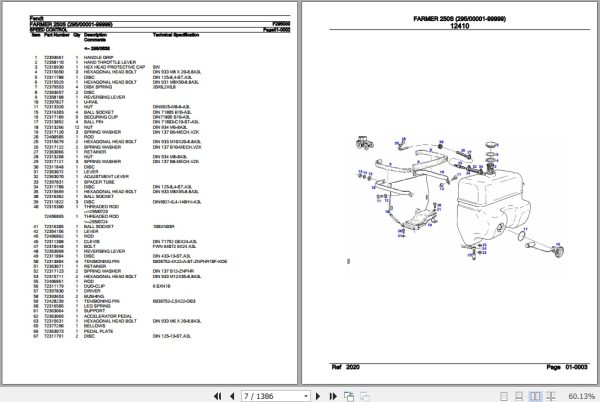Select continuous scrolling page mode

pos(519,396)
